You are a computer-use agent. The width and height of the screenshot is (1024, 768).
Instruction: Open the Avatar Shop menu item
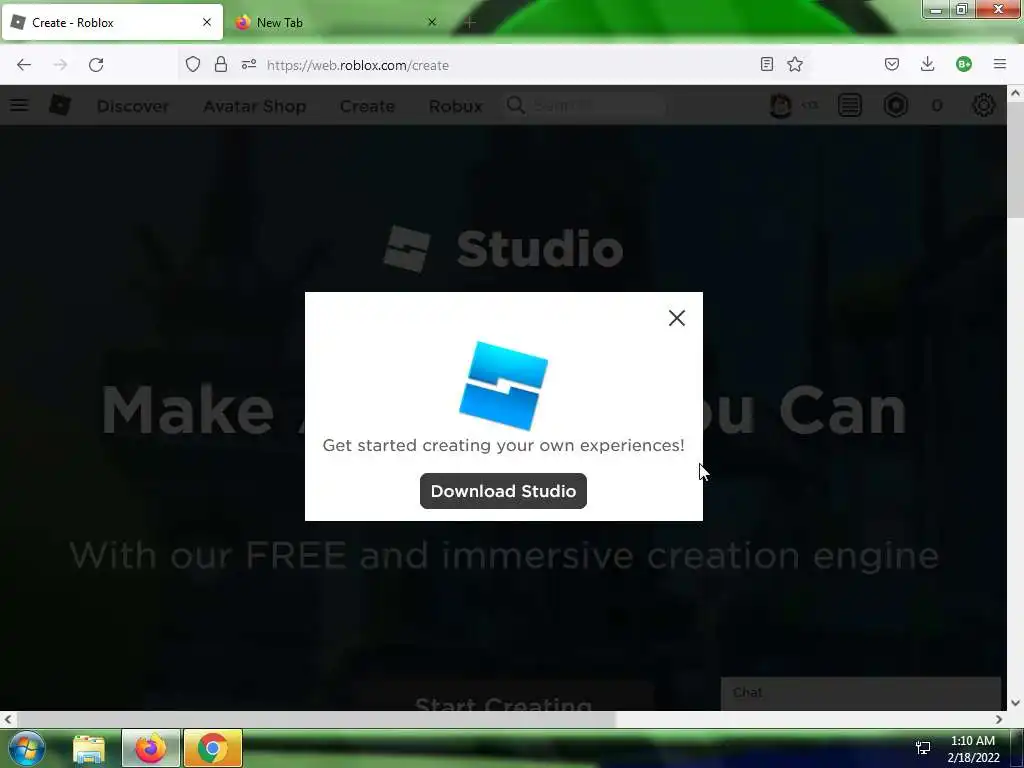255,106
